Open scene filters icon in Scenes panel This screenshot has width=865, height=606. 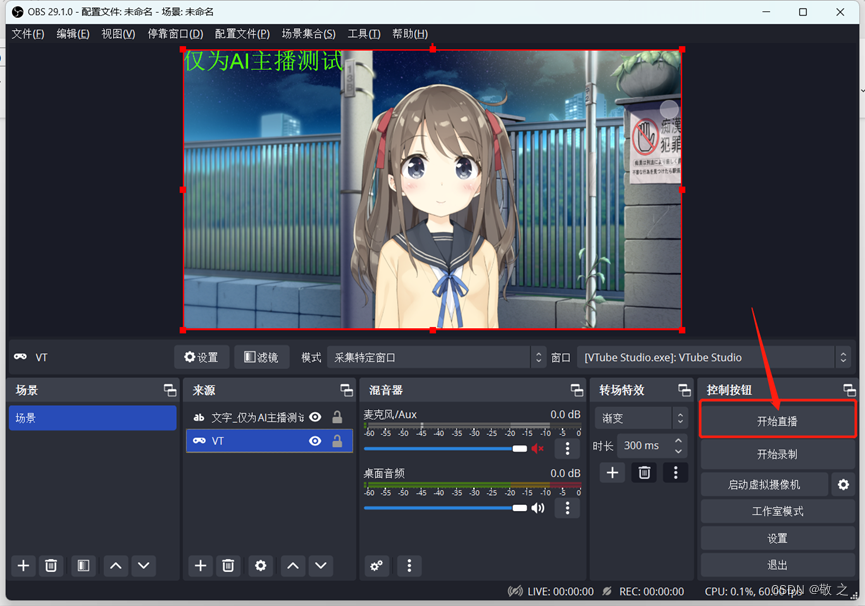(x=83, y=566)
